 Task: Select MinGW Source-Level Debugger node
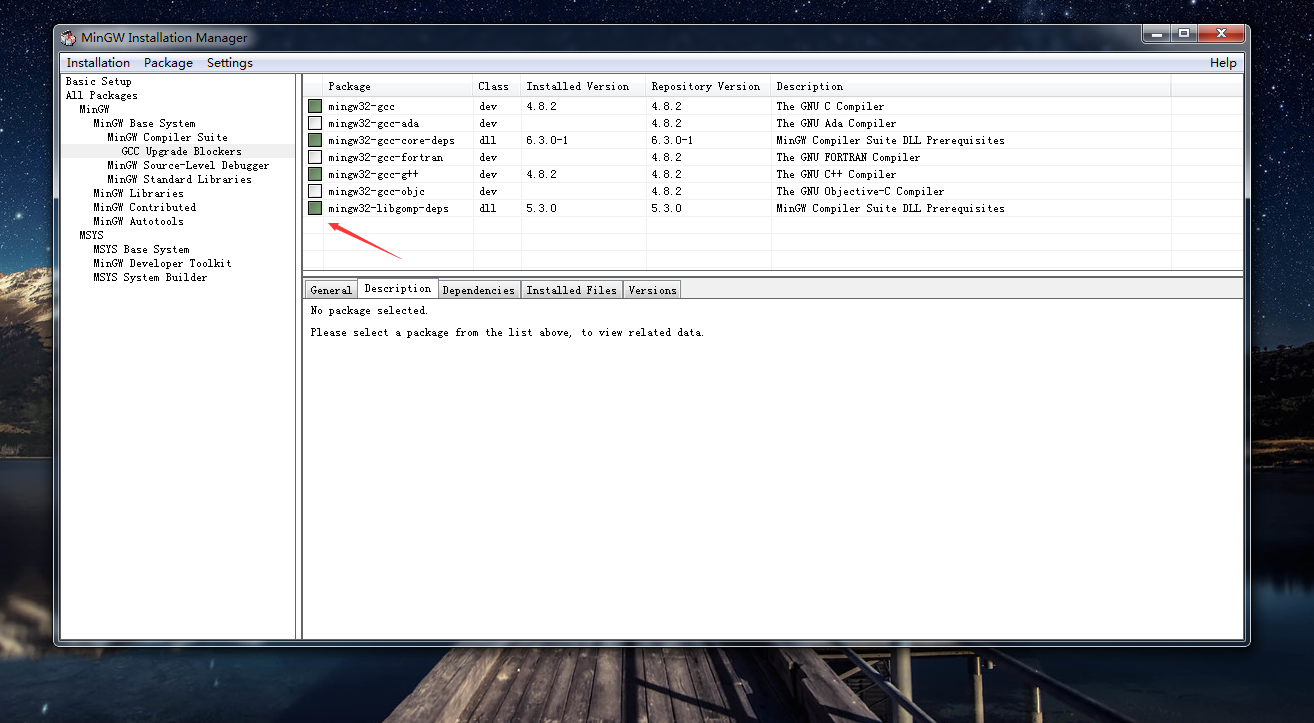(188, 165)
